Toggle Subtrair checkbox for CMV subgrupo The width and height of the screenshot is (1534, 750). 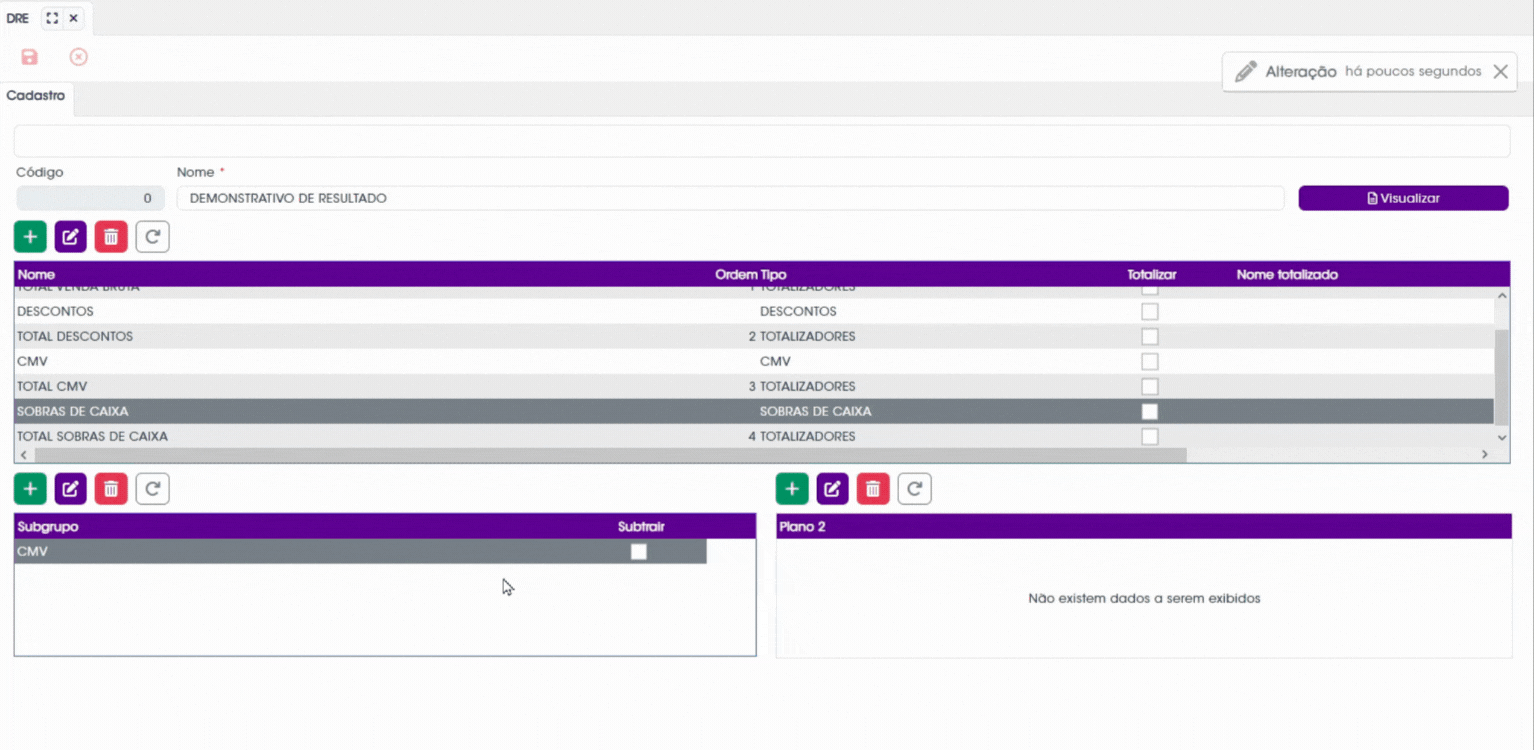639,551
